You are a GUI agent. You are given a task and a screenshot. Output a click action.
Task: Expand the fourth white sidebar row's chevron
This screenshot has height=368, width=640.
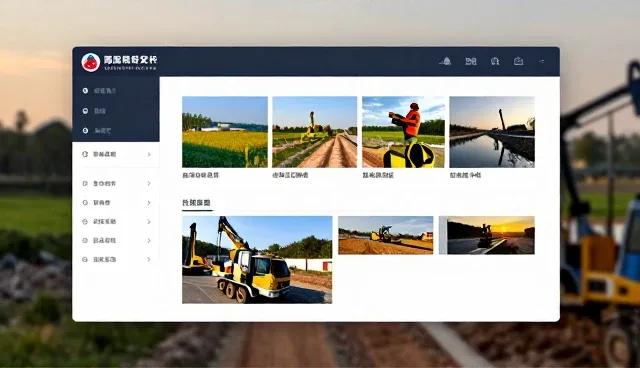149,222
